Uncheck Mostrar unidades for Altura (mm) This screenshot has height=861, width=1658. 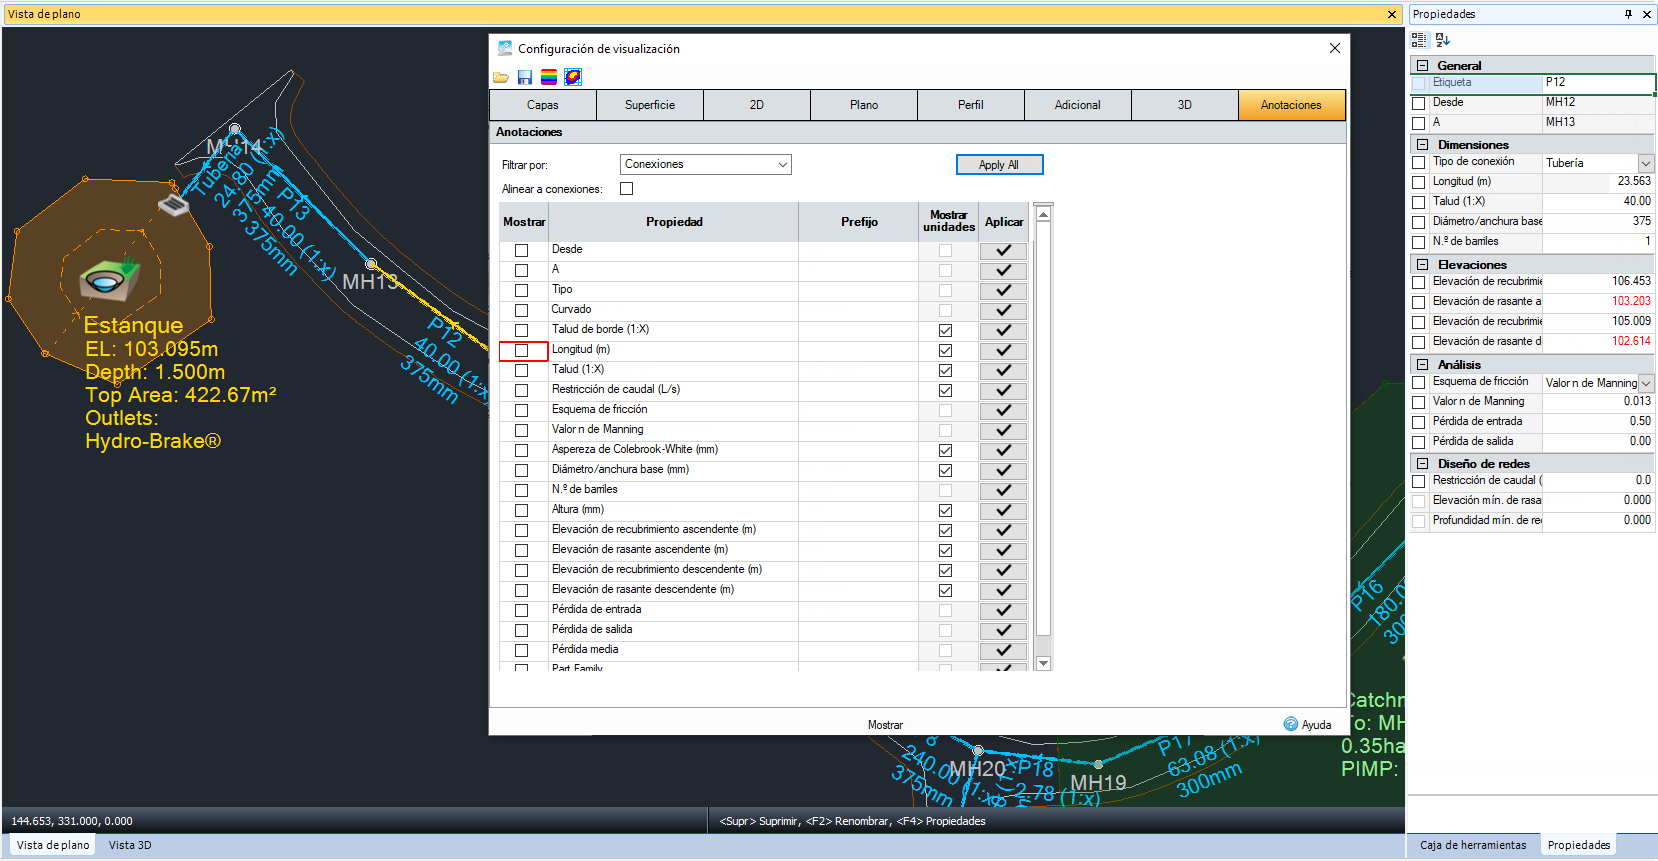coord(945,510)
